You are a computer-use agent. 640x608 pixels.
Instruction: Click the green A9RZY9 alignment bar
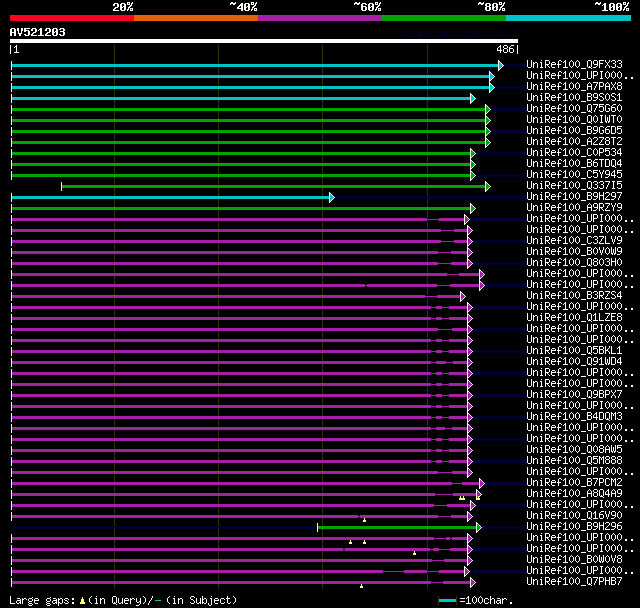click(241, 209)
